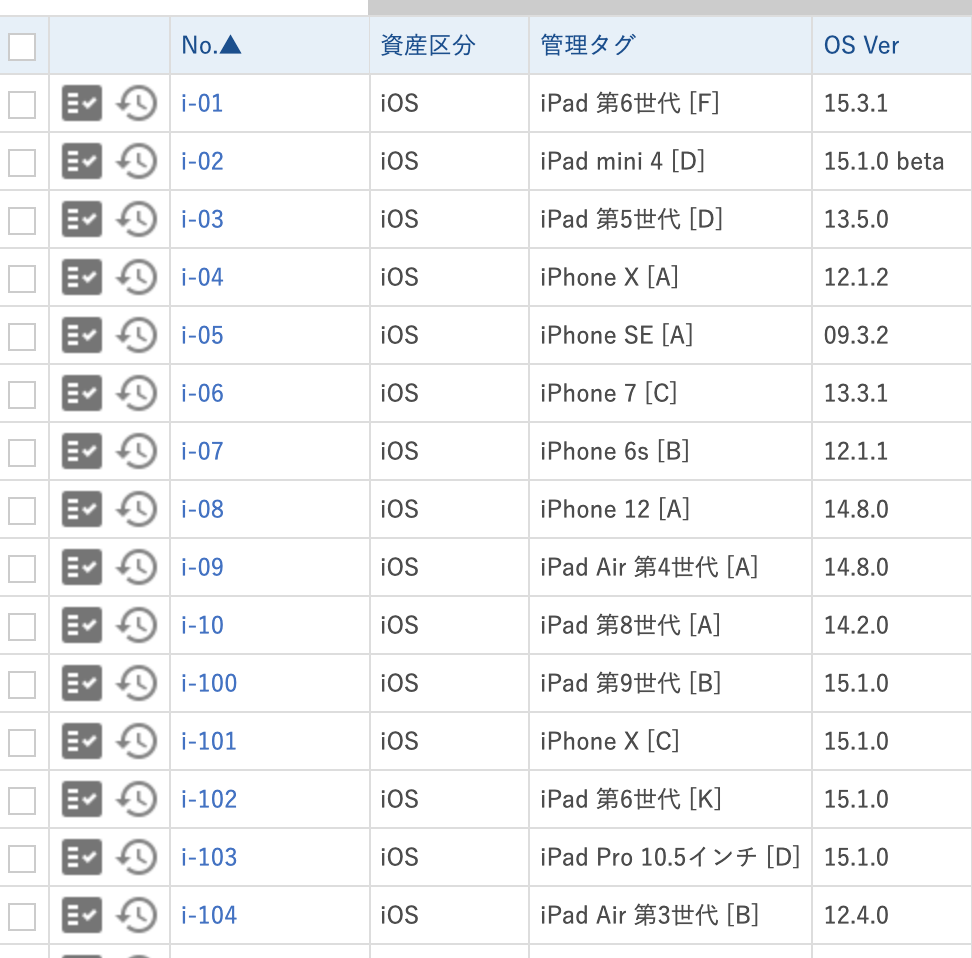Open device link i-04

(x=201, y=277)
